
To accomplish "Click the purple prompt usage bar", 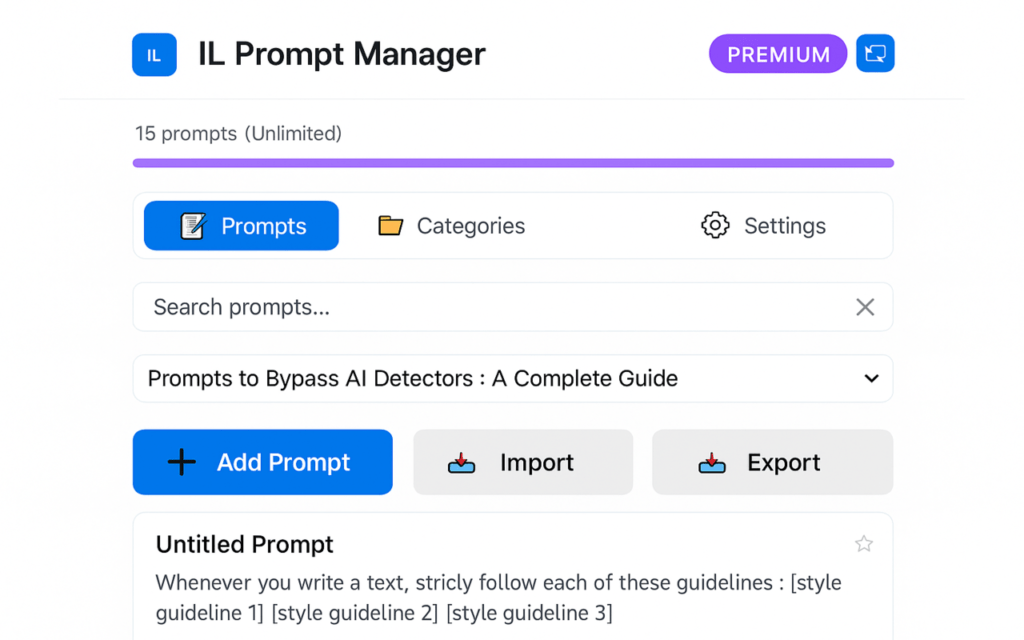I will click(x=512, y=163).
